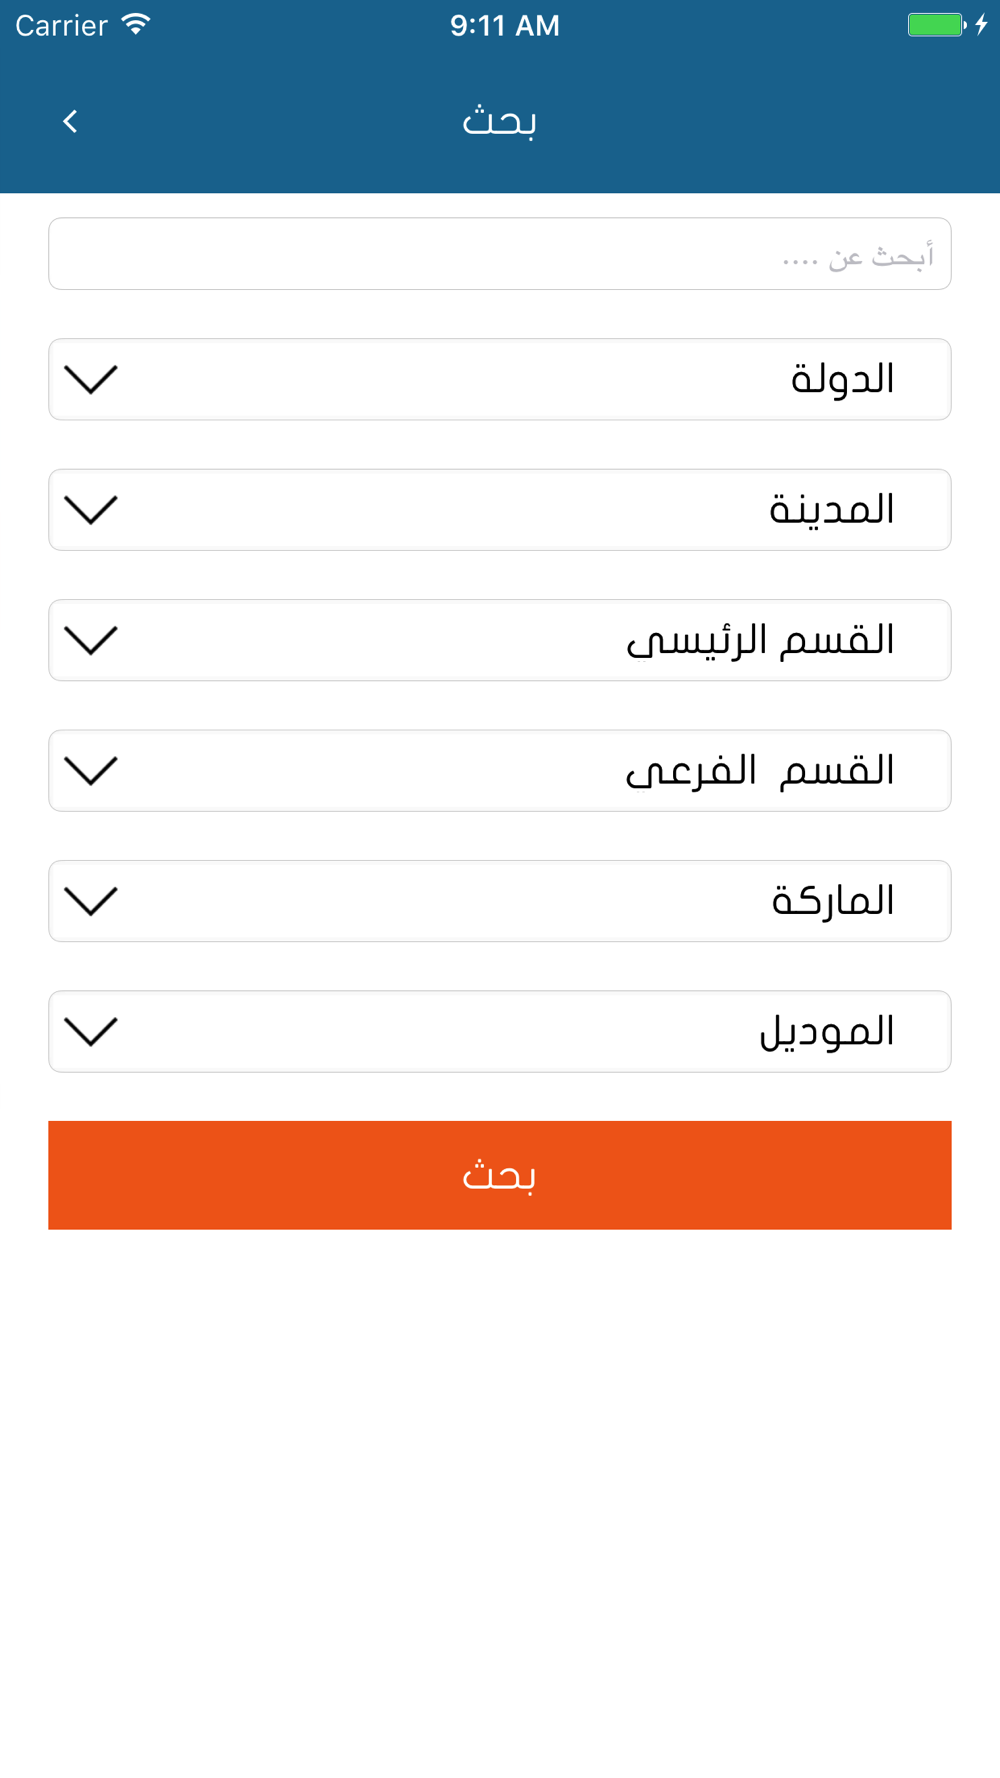The width and height of the screenshot is (1000, 1778).
Task: Click the chevron arrow in الماركة field
Action: click(91, 901)
